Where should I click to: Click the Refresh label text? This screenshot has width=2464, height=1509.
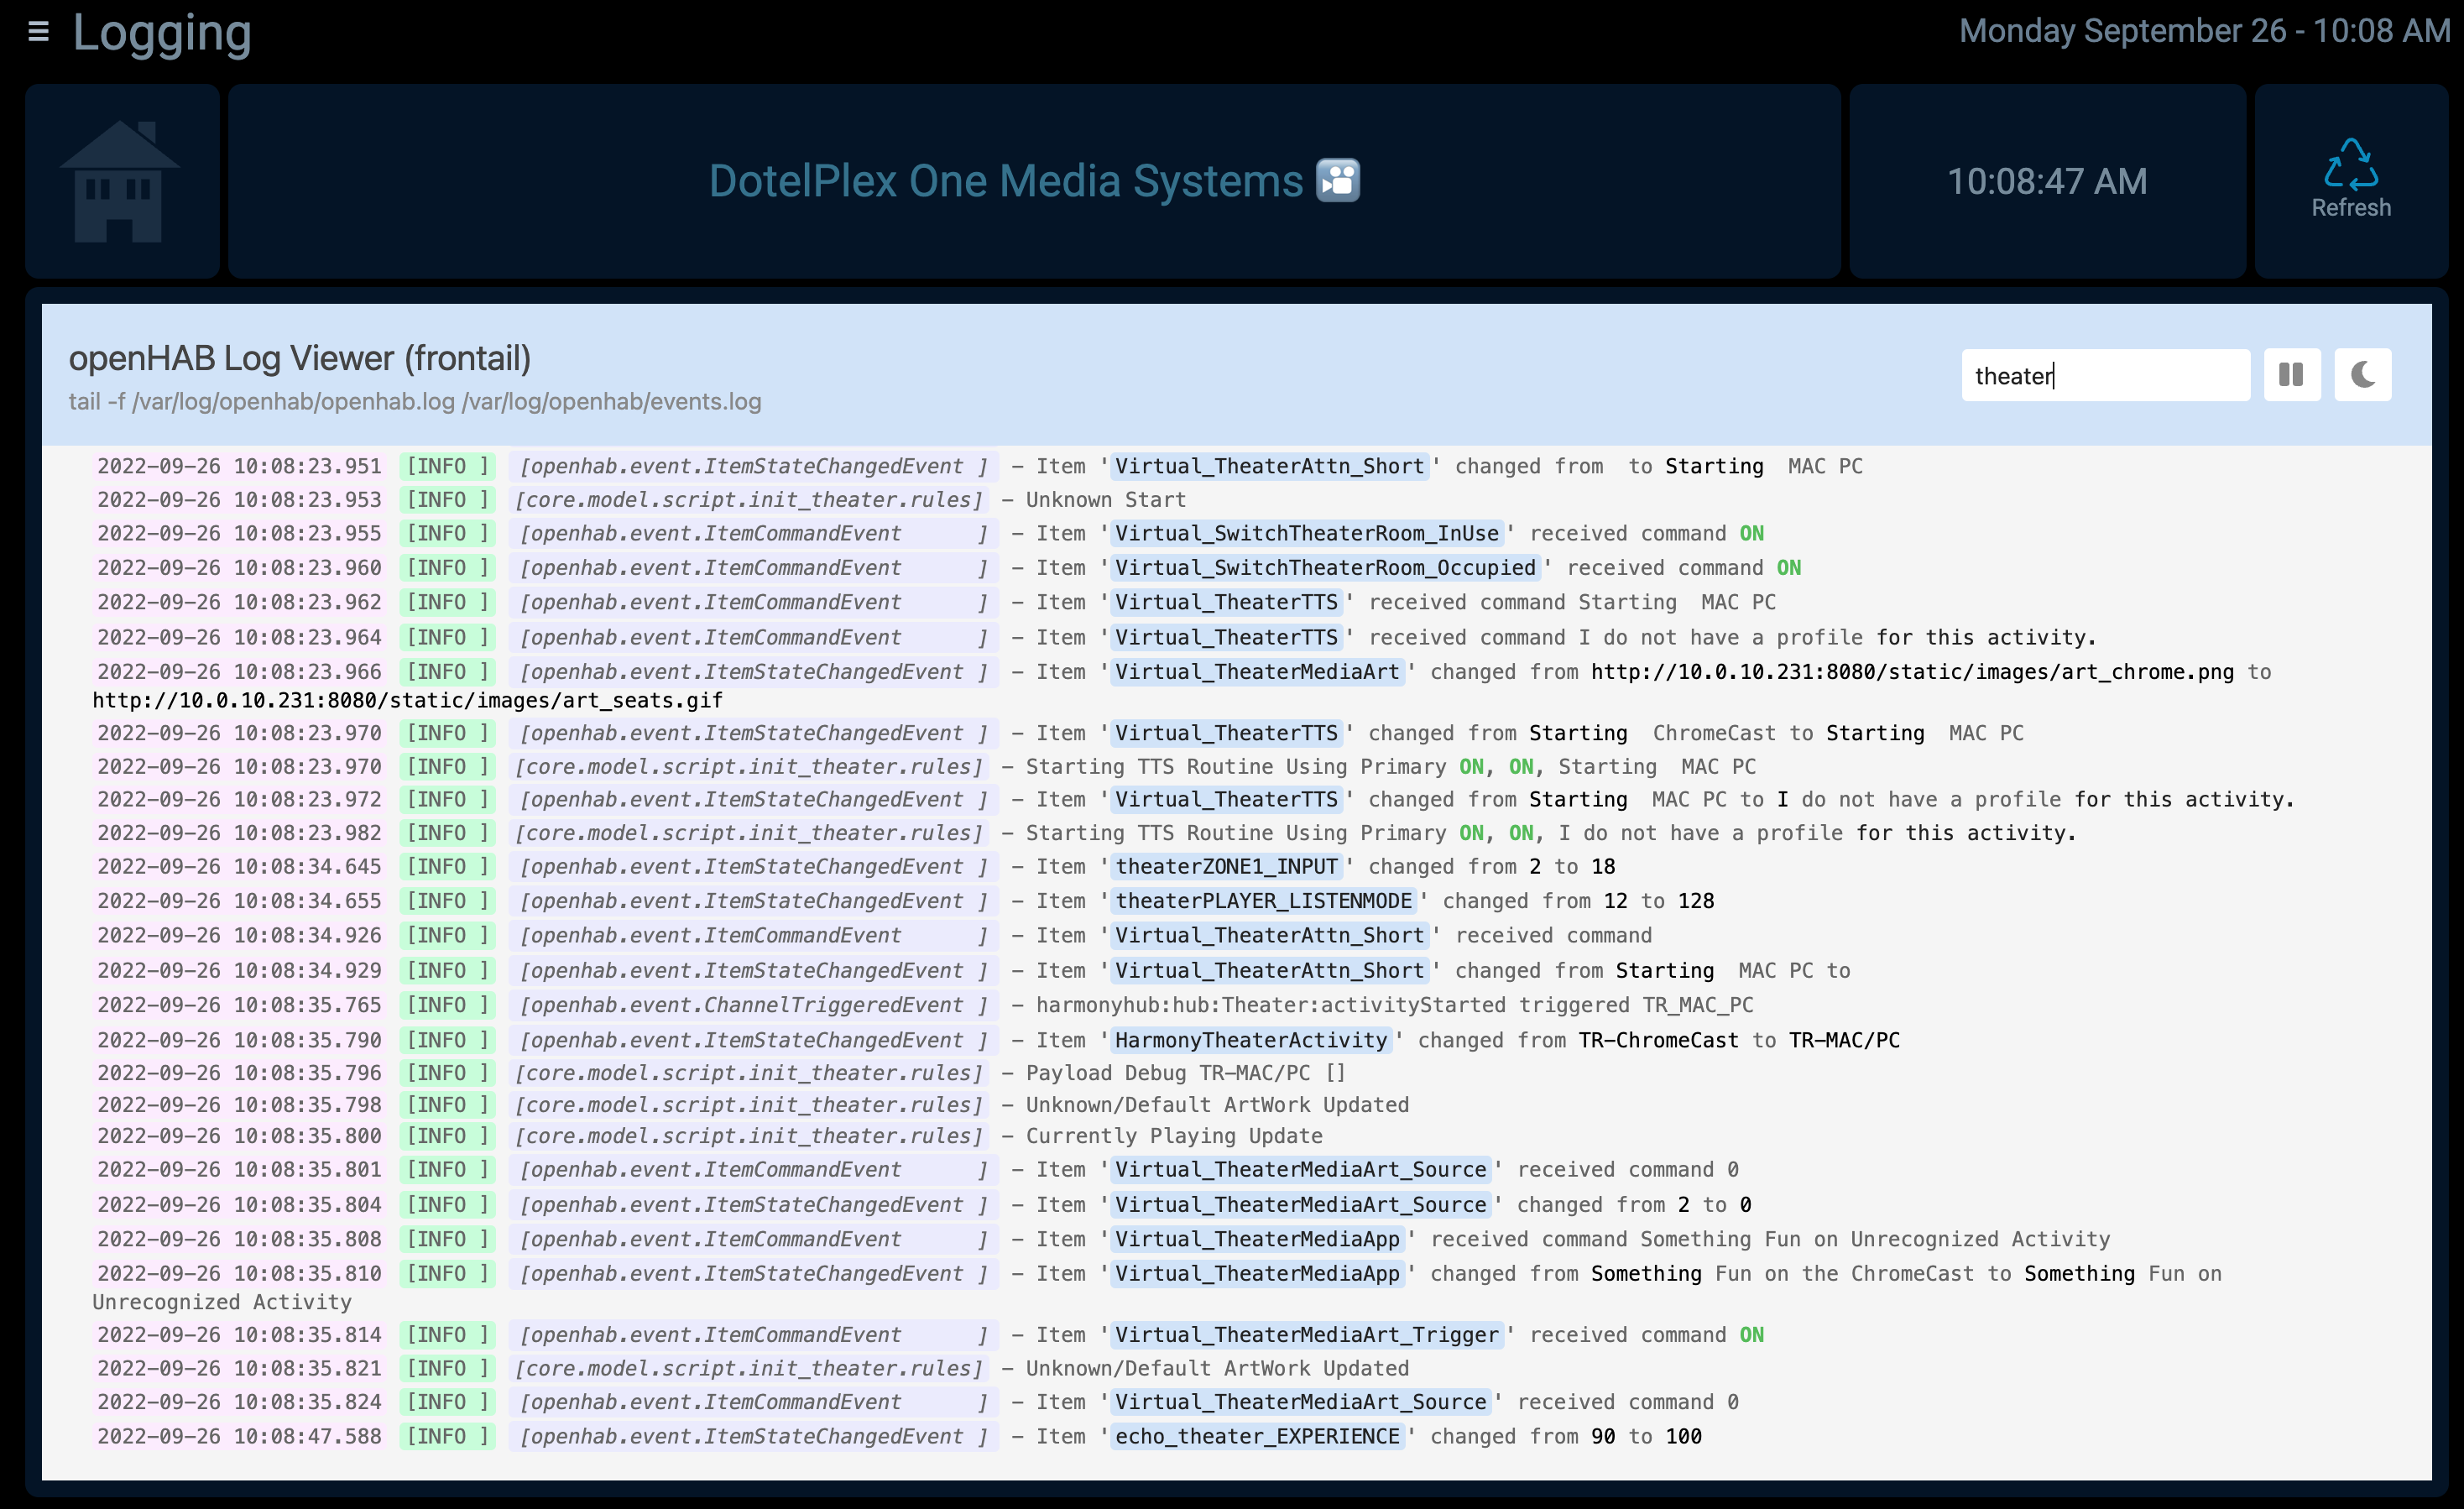click(x=2350, y=208)
